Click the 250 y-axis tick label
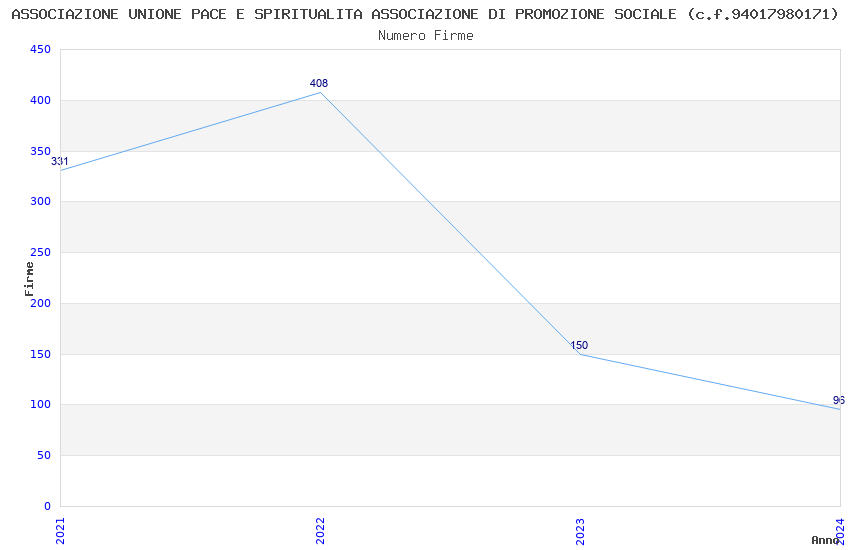Screen dimensions: 850x550 point(41,253)
